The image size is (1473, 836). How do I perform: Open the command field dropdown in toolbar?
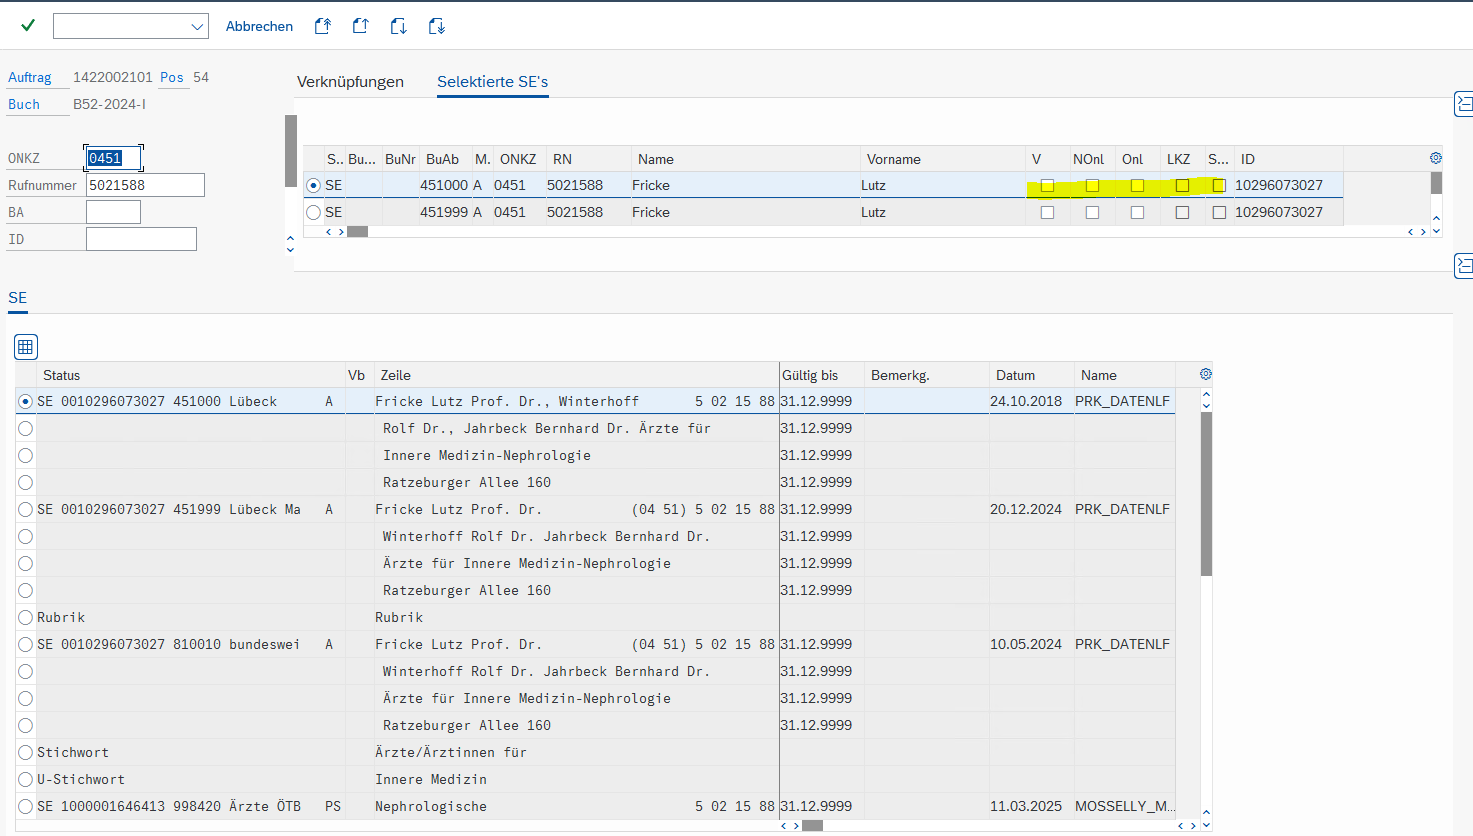tap(197, 26)
